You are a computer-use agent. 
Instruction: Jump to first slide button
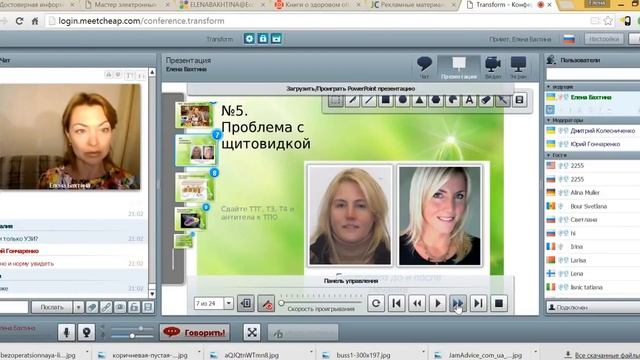pos(396,303)
